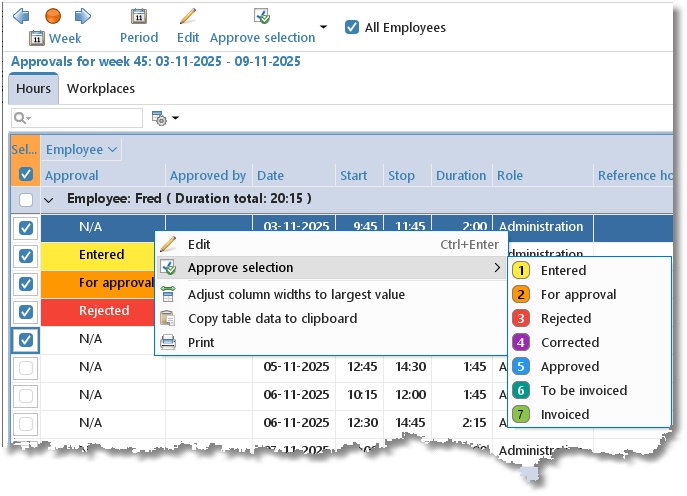Click the Approve selection toolbar label

(262, 38)
